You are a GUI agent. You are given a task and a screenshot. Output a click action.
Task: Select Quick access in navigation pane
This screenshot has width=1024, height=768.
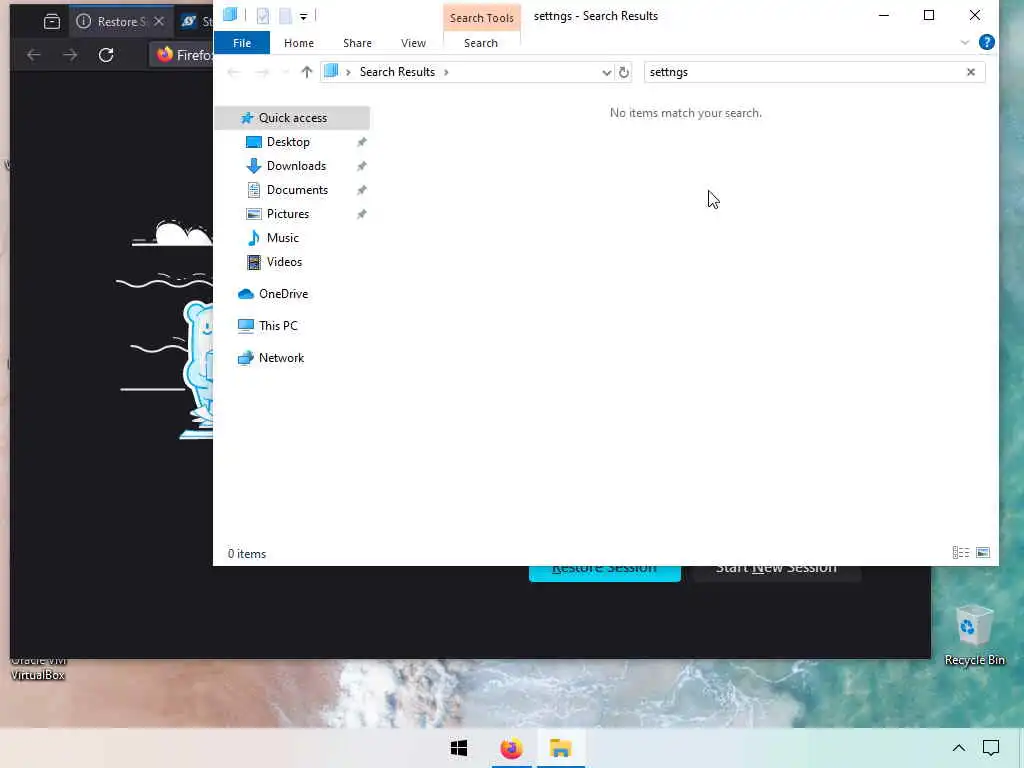[x=293, y=118]
